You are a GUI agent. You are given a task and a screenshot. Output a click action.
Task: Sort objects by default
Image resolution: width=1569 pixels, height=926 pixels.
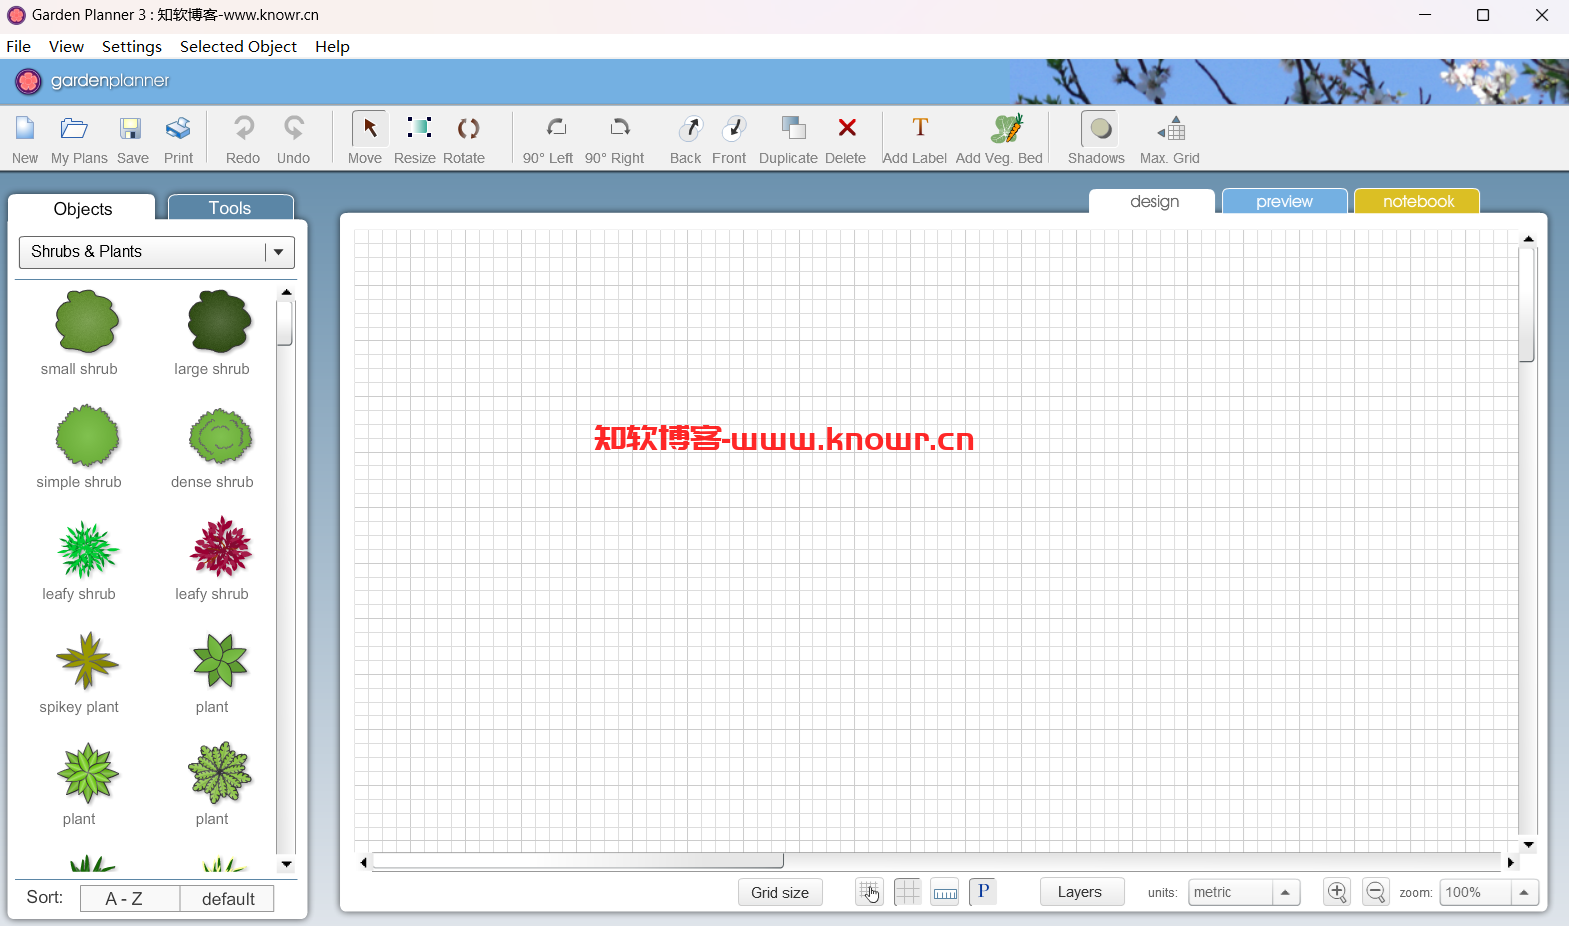(228, 898)
